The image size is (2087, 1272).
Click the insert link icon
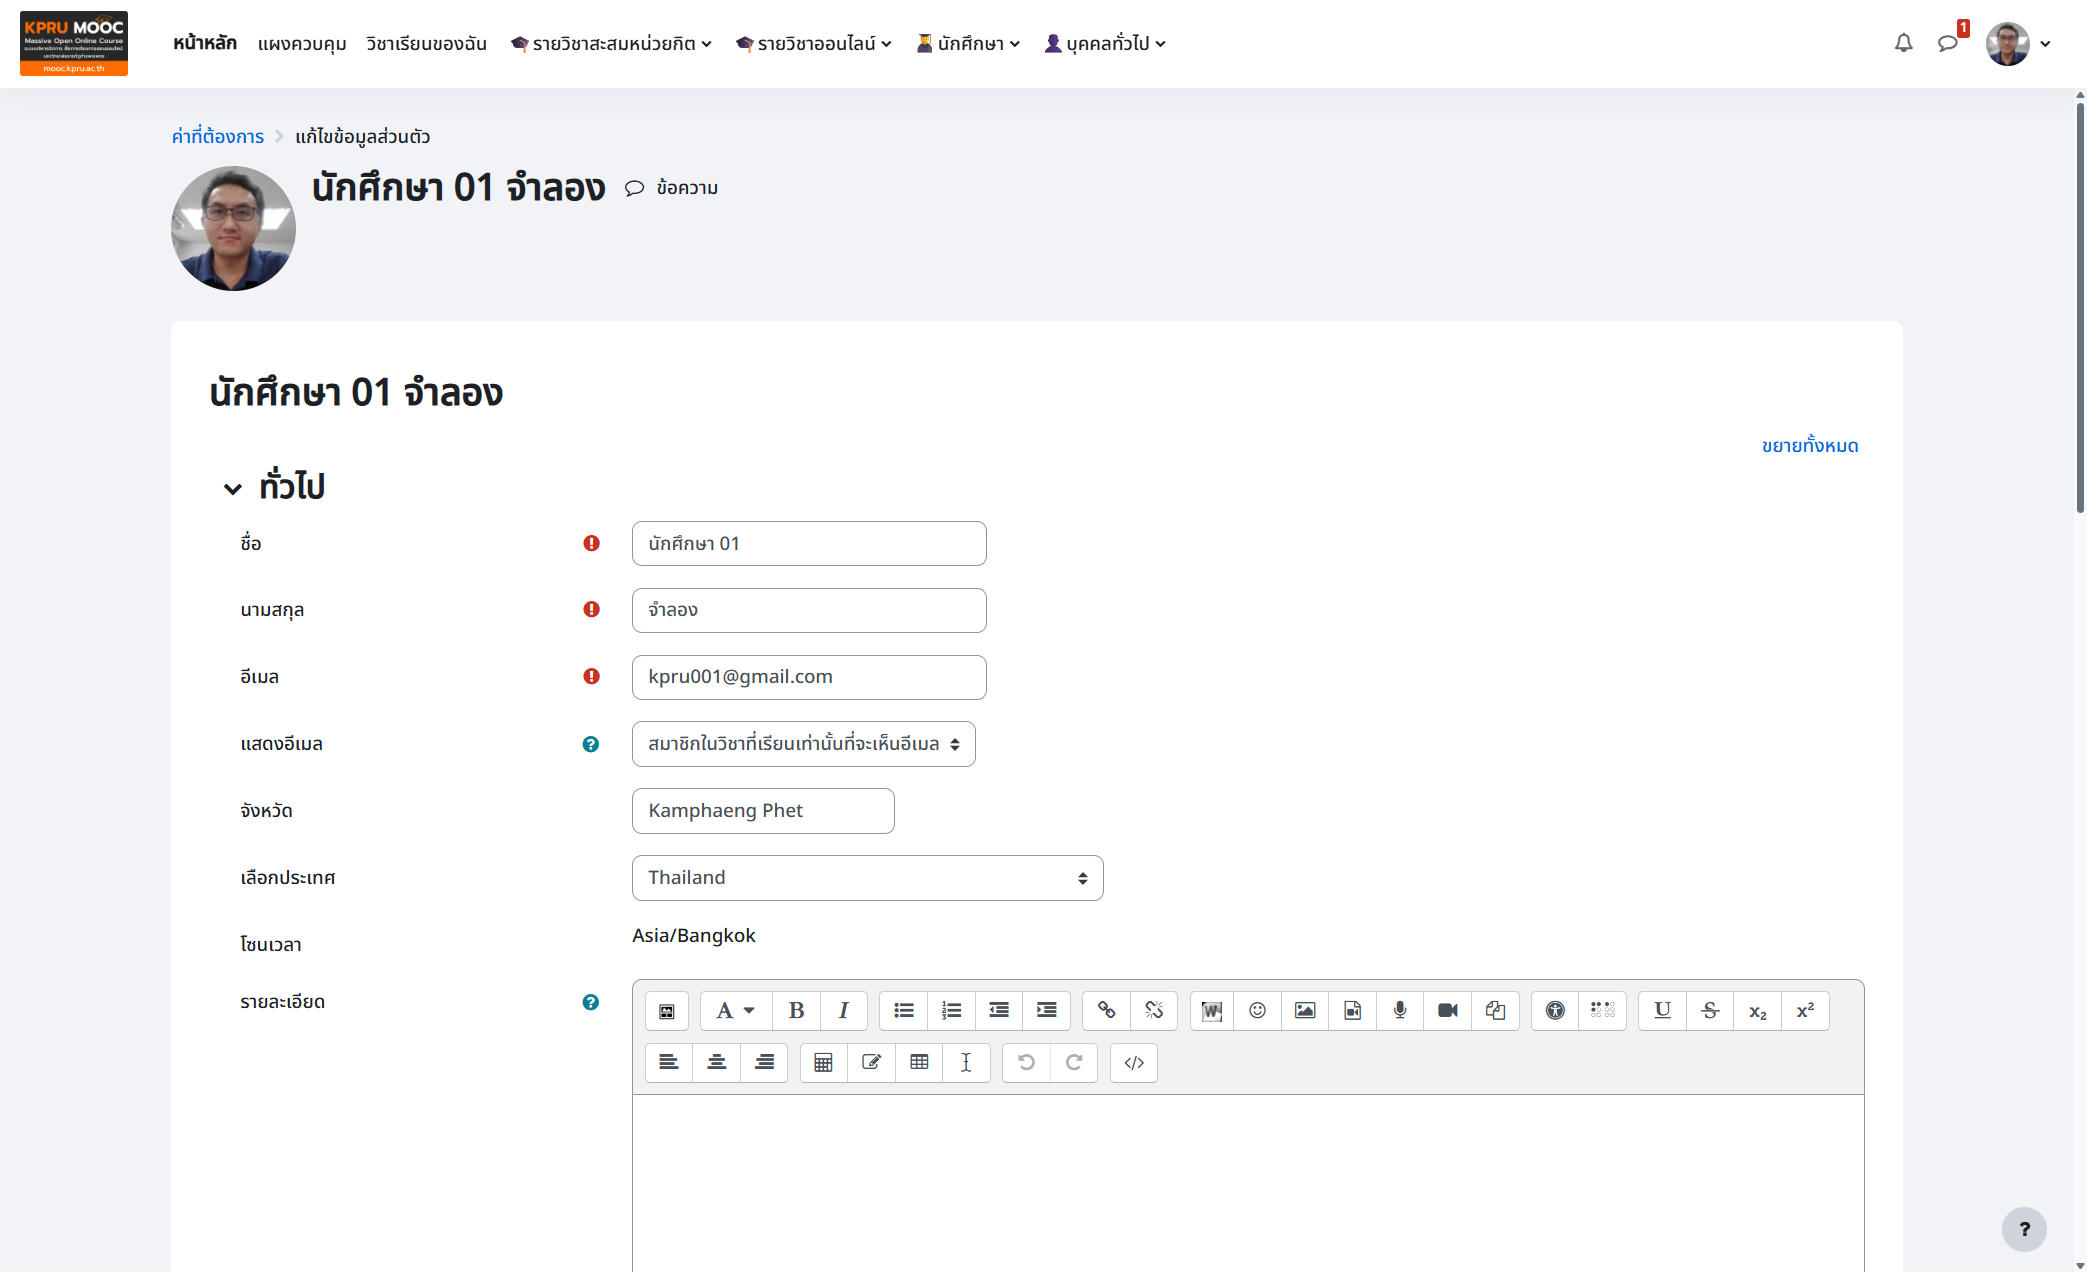click(1106, 1011)
